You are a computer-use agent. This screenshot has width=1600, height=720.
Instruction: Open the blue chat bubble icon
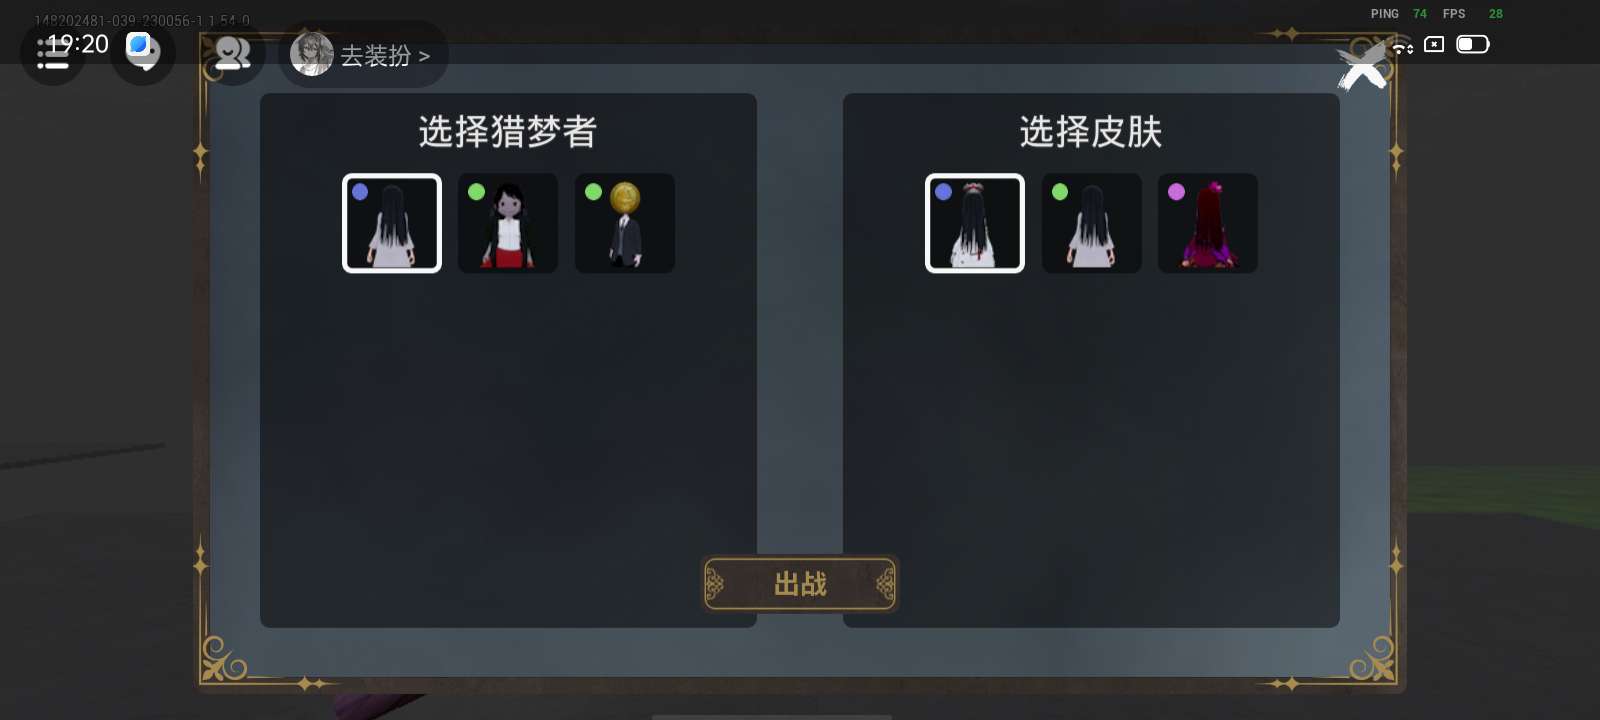tap(143, 52)
